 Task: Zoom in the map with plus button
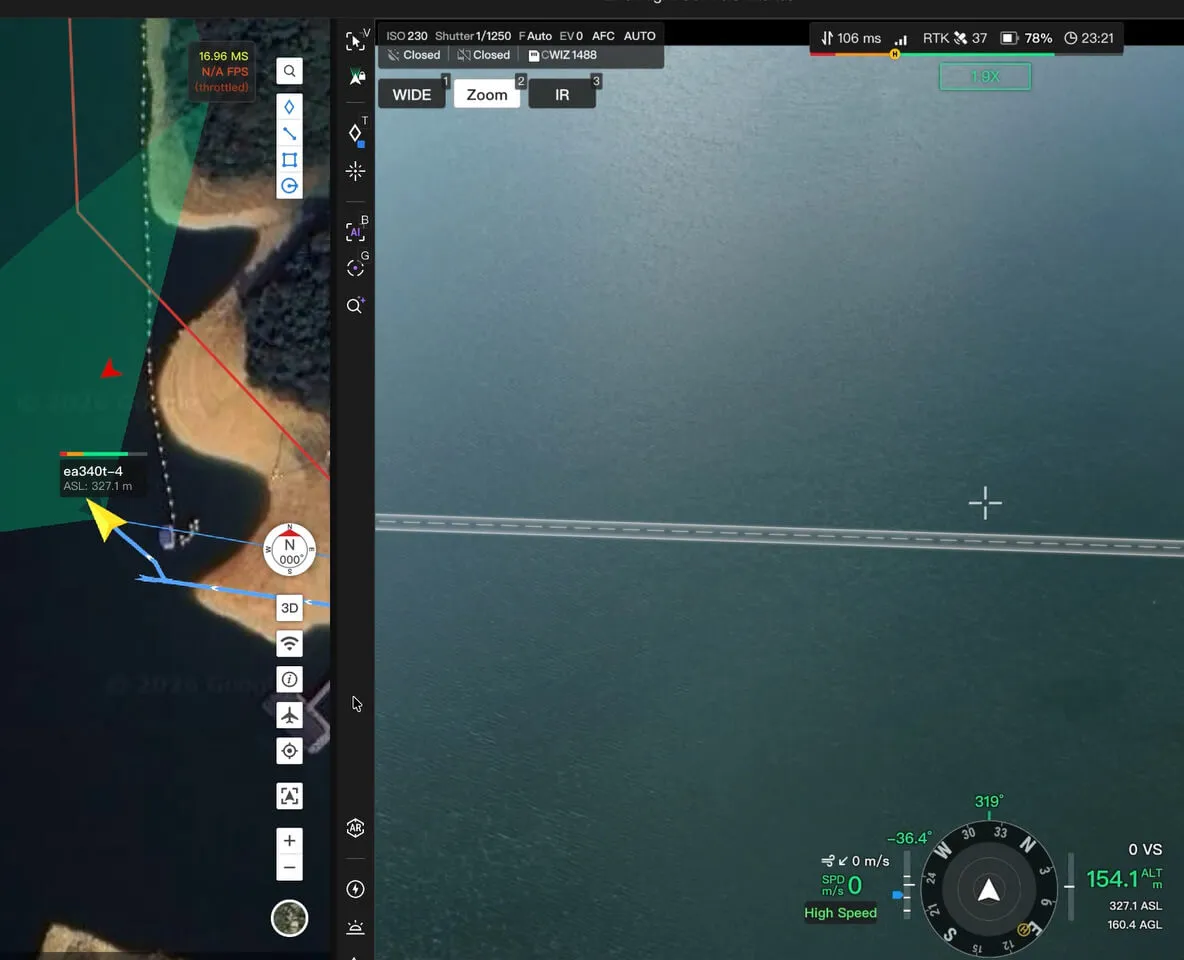click(x=289, y=841)
